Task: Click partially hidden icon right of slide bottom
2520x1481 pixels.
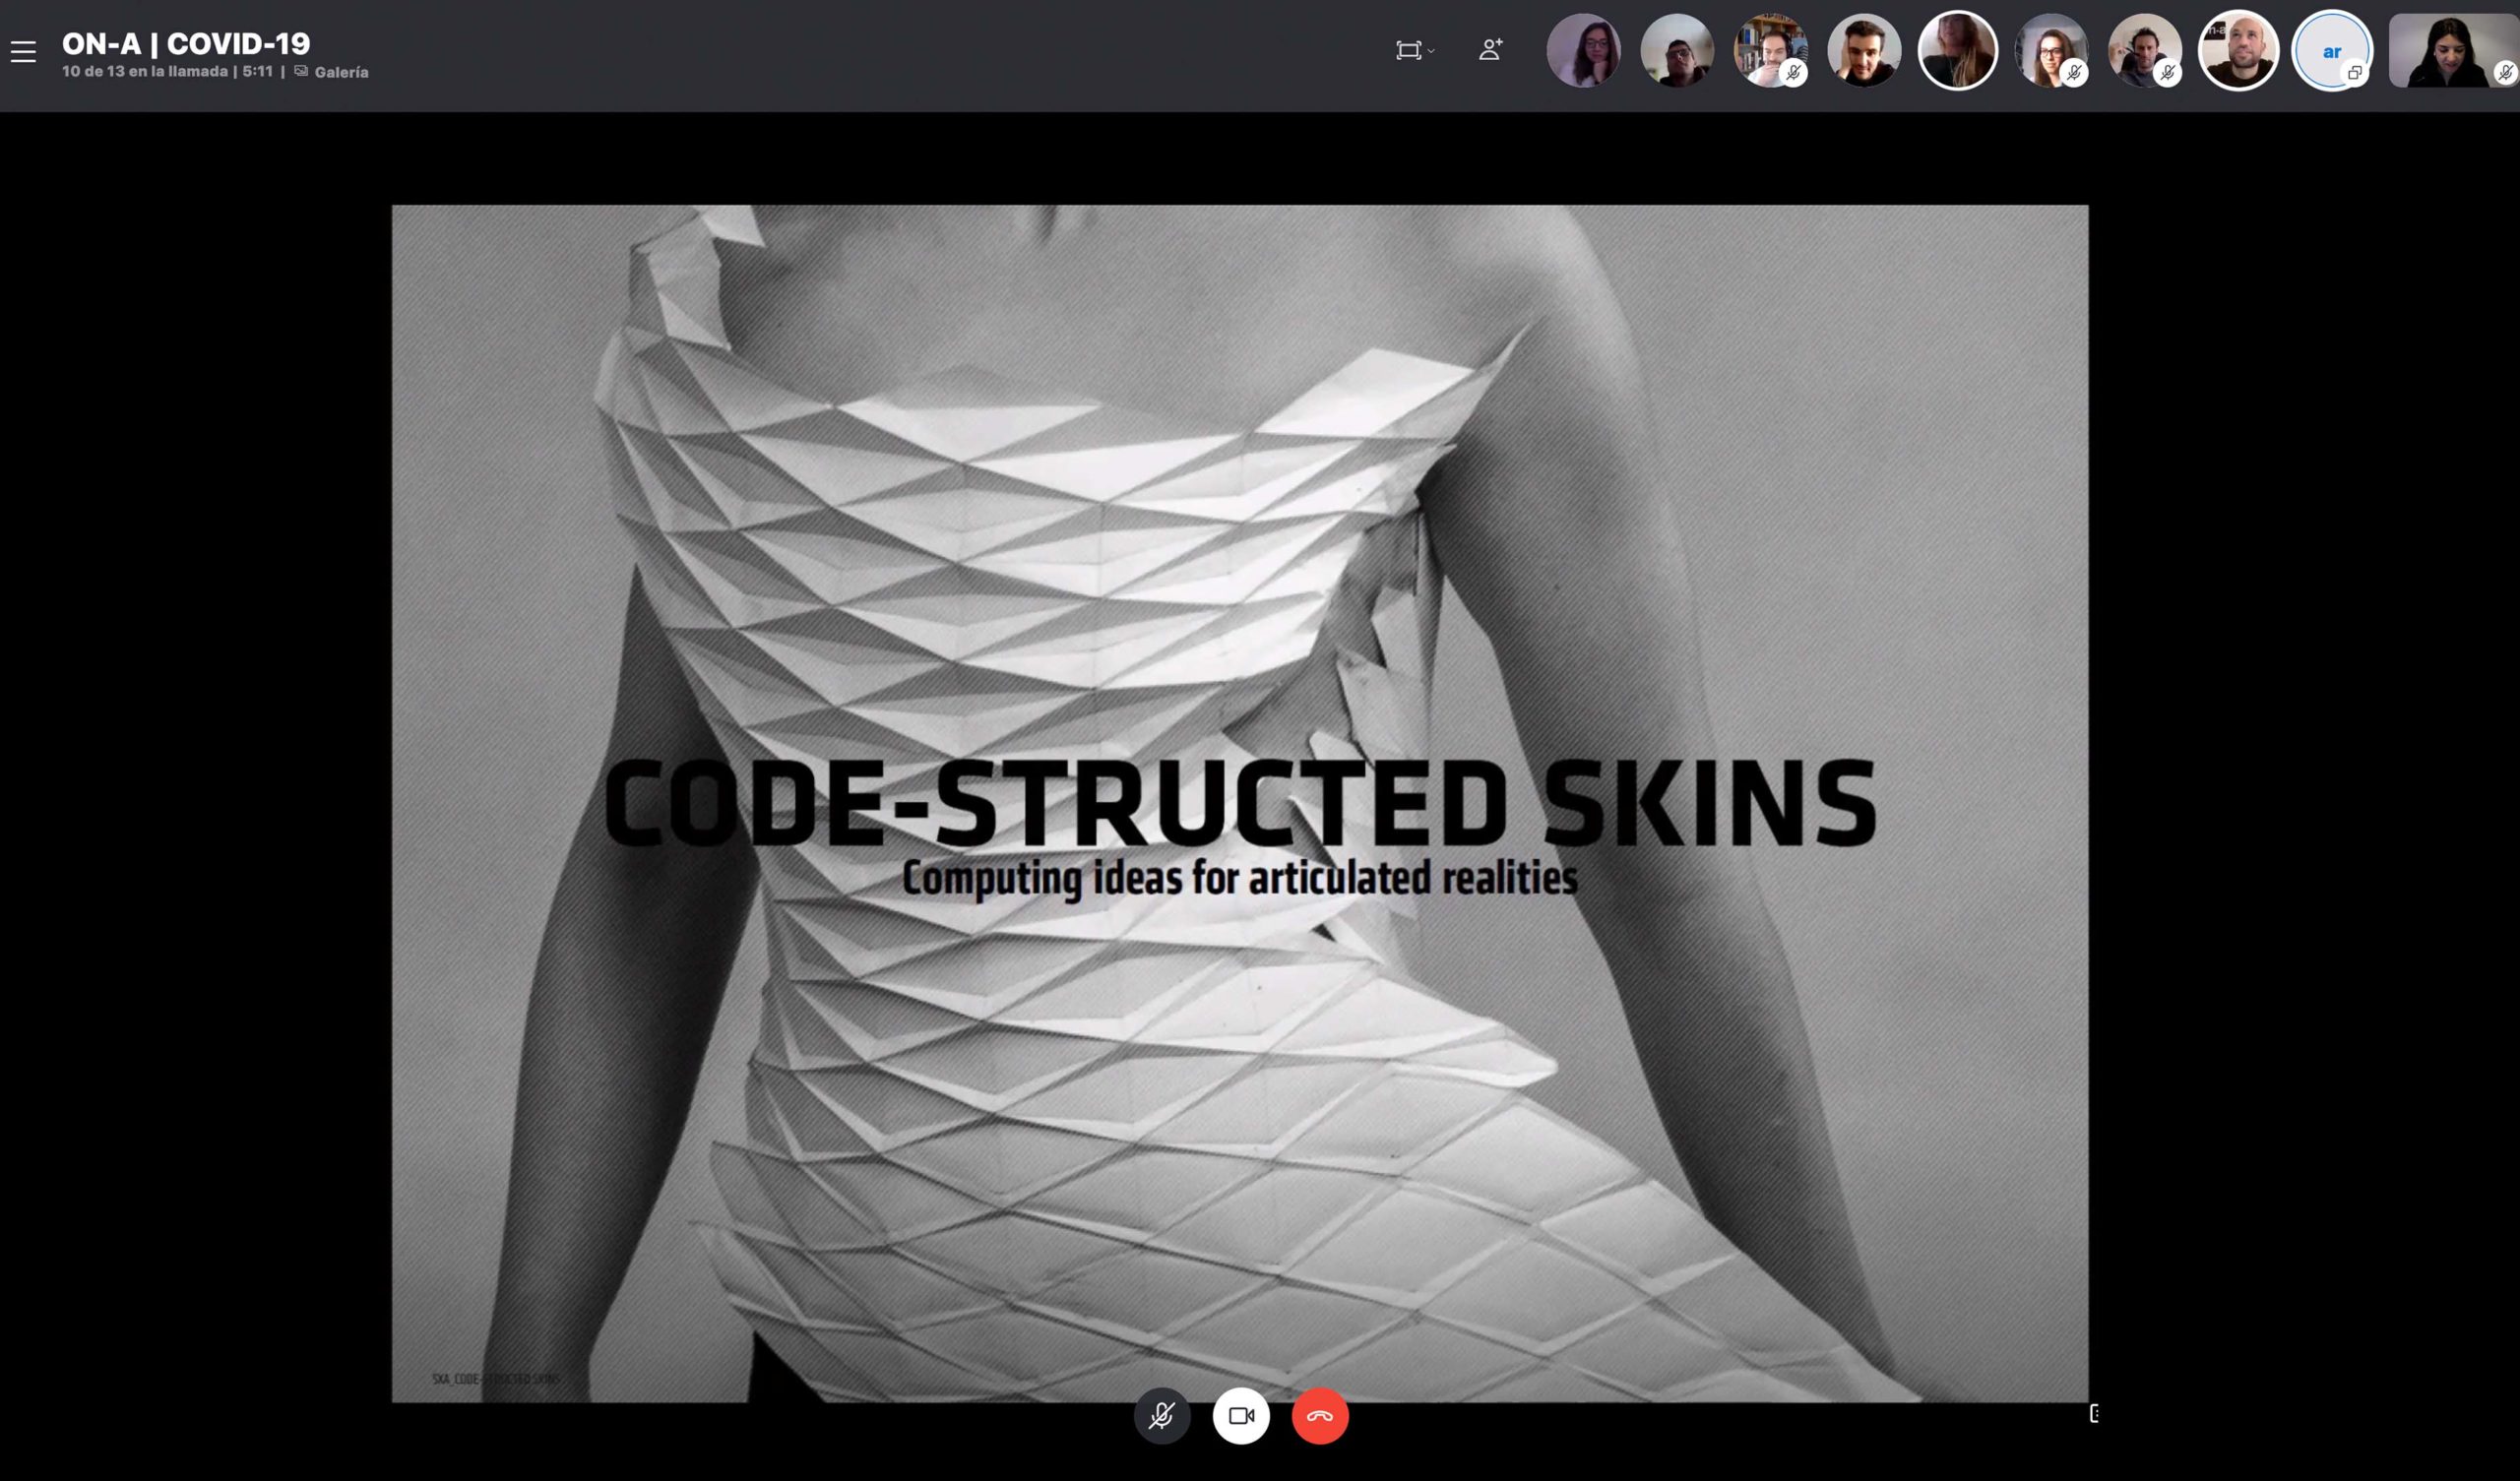Action: (2094, 1412)
